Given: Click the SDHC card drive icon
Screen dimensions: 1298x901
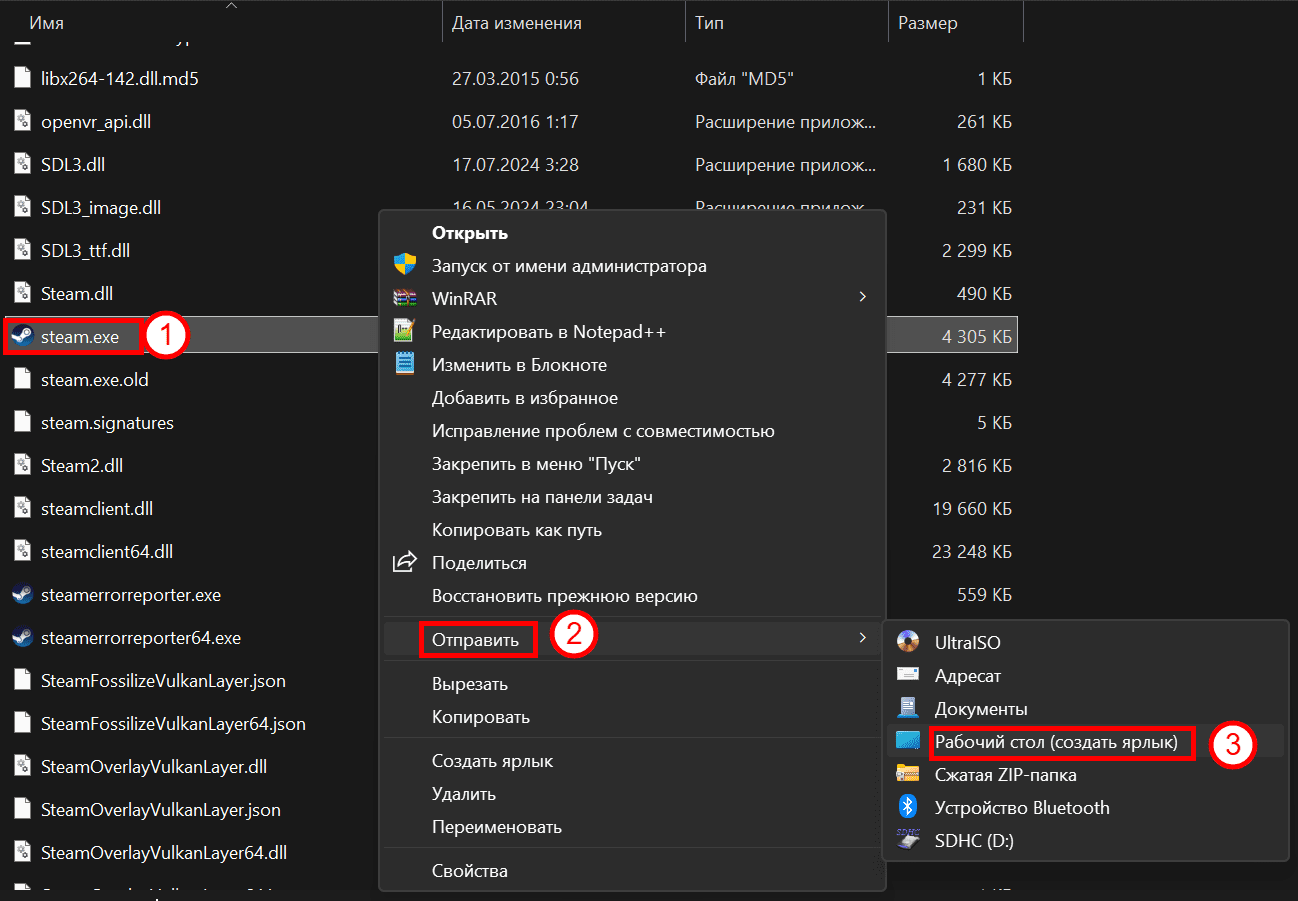Looking at the screenshot, I should [908, 840].
